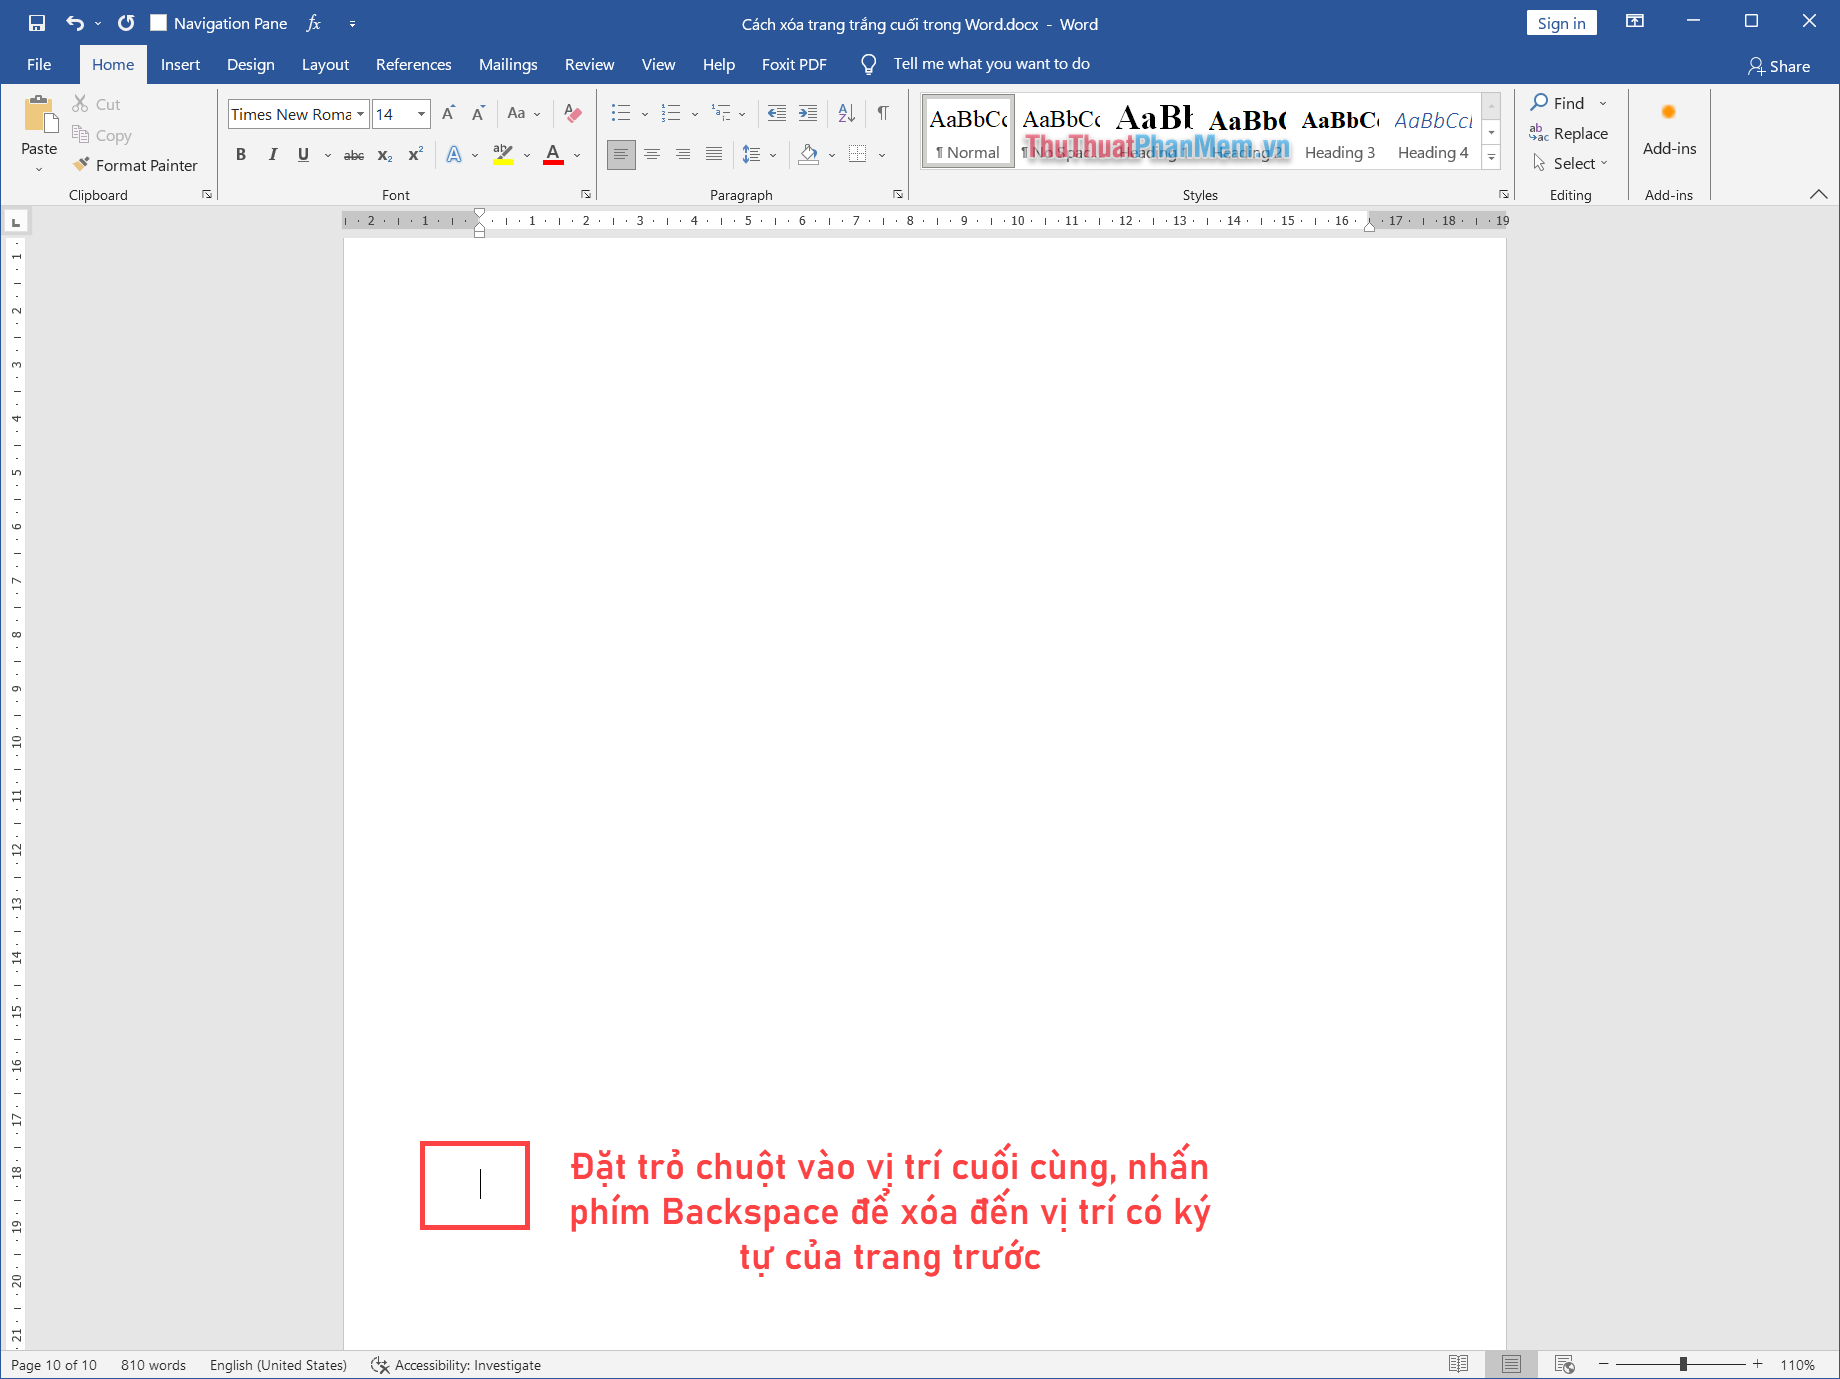Expand the line spacing options
Image resolution: width=1840 pixels, height=1379 pixels.
click(772, 154)
